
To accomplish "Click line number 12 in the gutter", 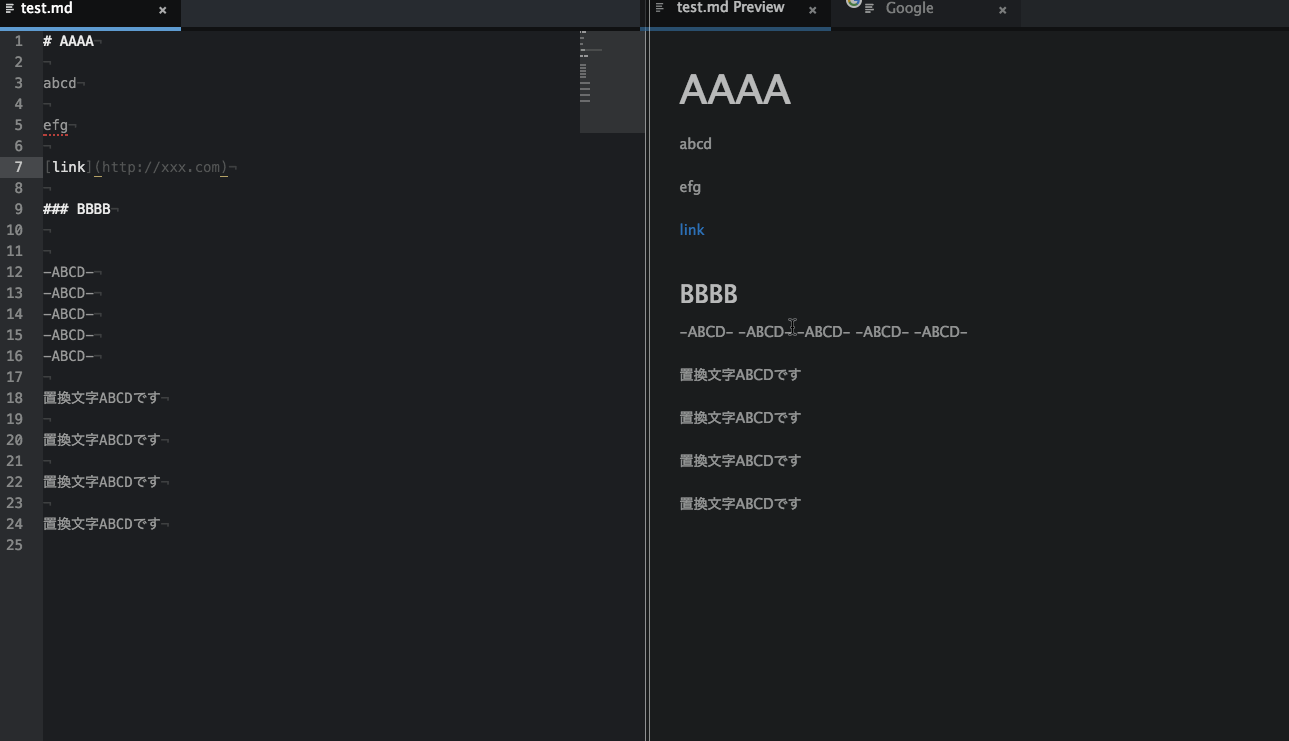I will [x=15, y=272].
